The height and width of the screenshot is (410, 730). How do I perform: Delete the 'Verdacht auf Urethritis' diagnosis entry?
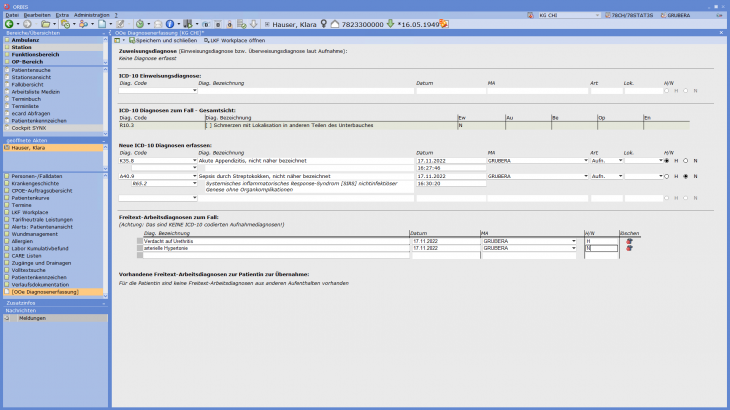pyautogui.click(x=628, y=241)
